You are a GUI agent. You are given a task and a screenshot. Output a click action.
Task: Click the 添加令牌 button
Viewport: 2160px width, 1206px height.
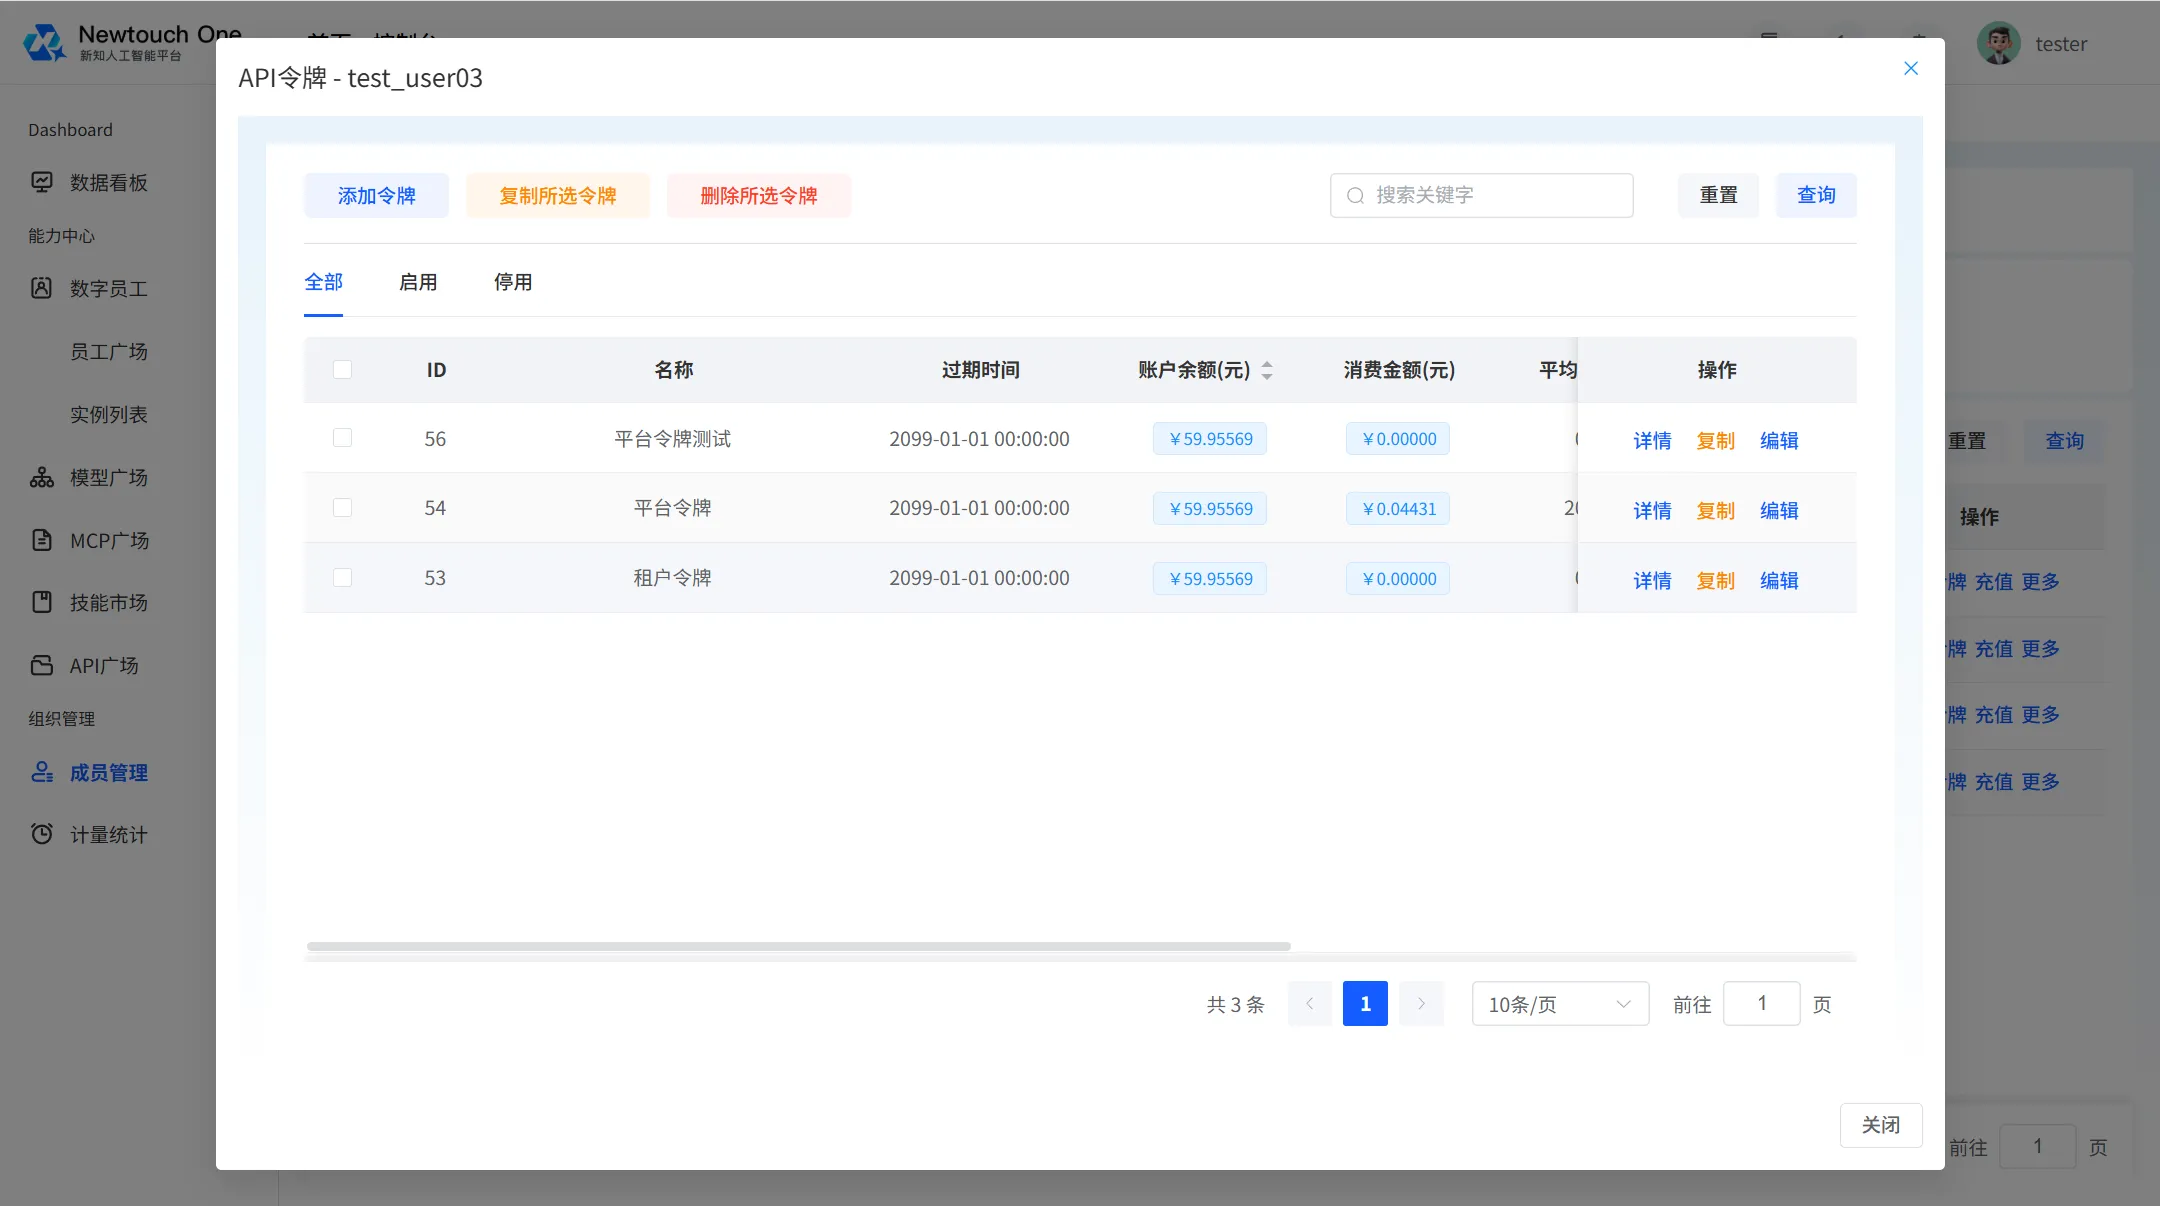376,196
